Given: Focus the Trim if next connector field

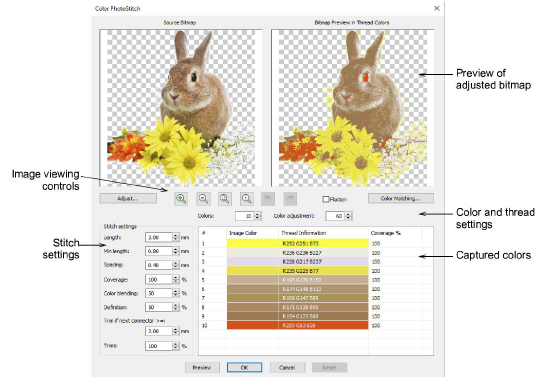Looking at the screenshot, I should pyautogui.click(x=159, y=331).
